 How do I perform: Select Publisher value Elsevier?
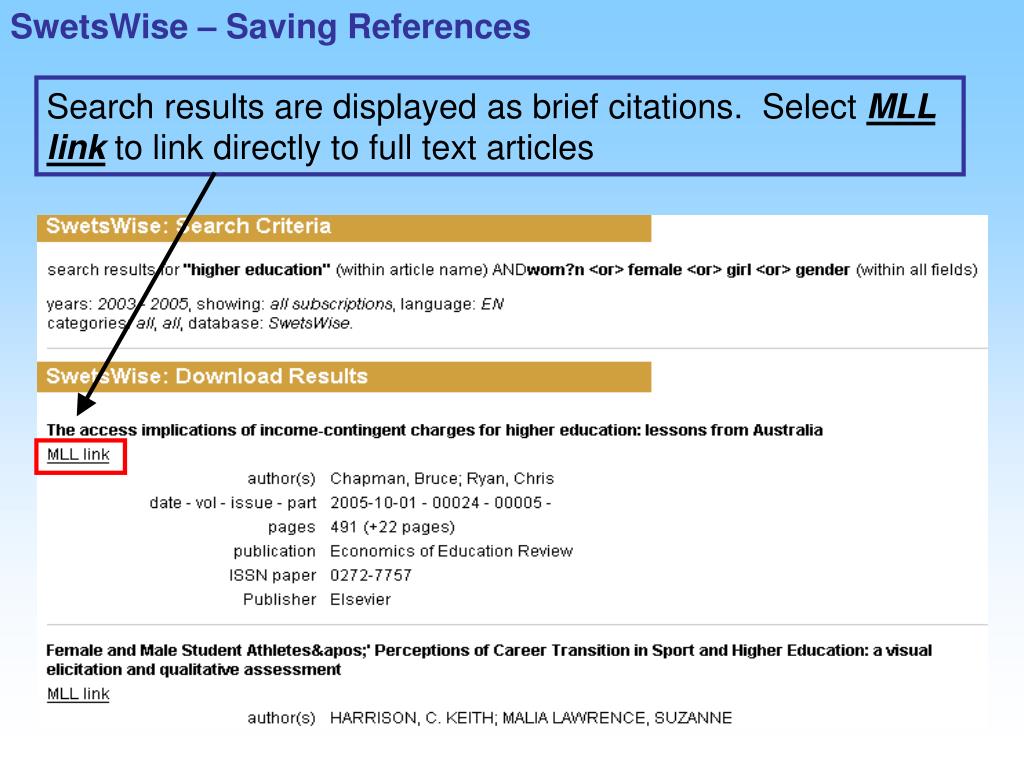[360, 600]
